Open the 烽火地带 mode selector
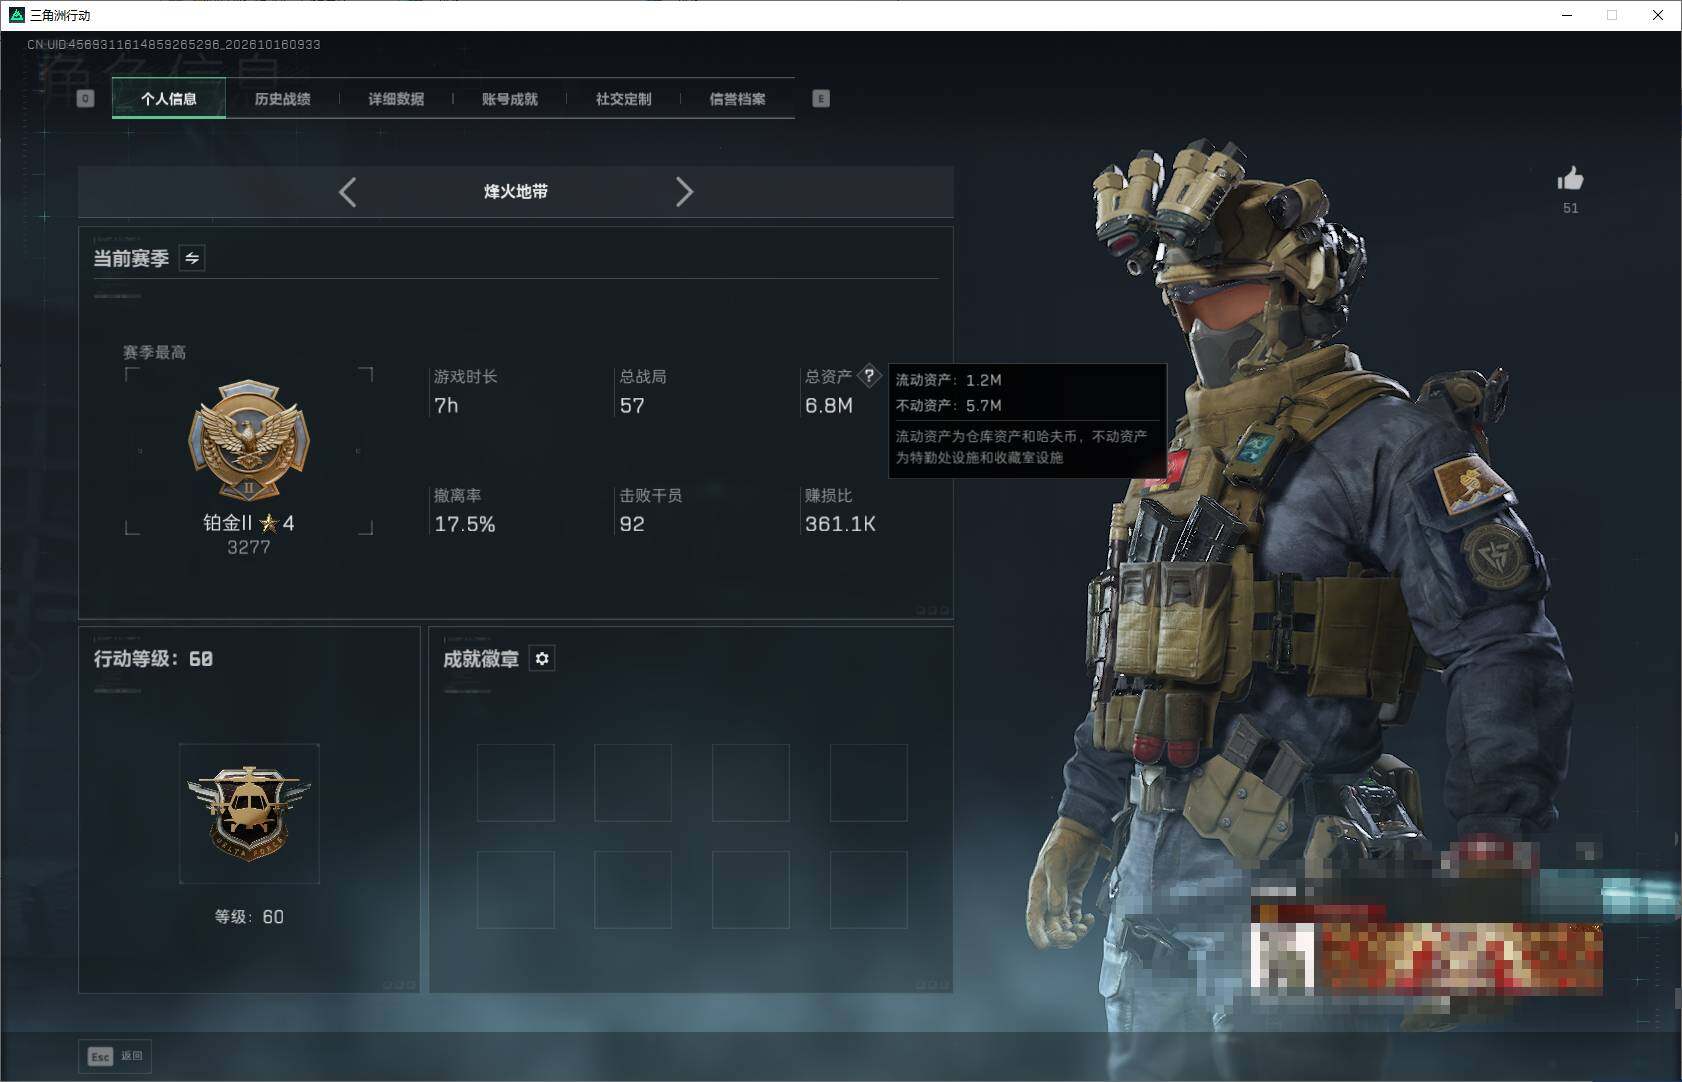1682x1082 pixels. [516, 191]
